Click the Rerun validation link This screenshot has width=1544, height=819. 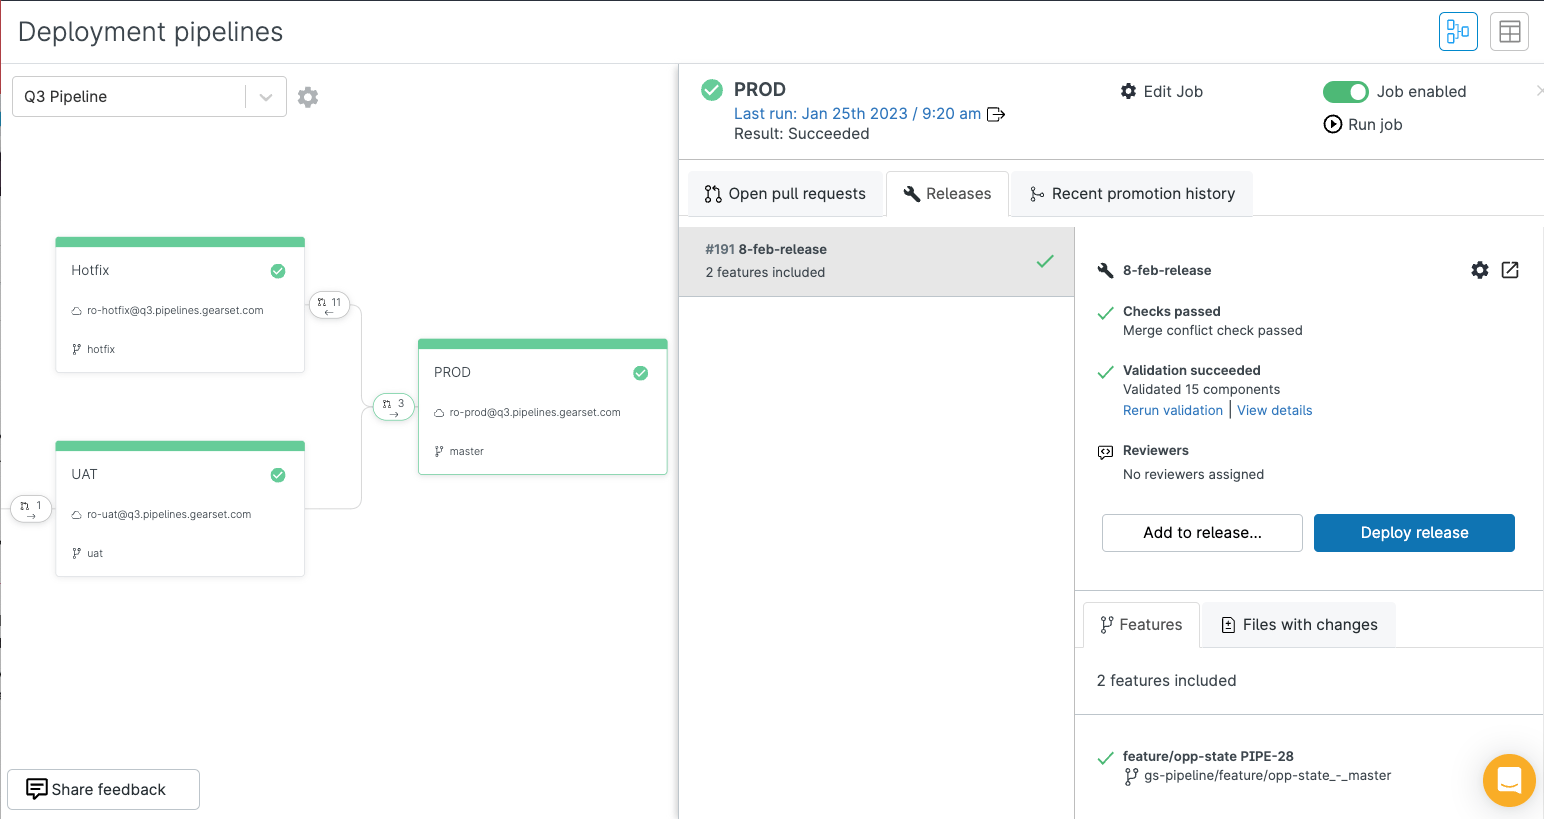[x=1172, y=411]
